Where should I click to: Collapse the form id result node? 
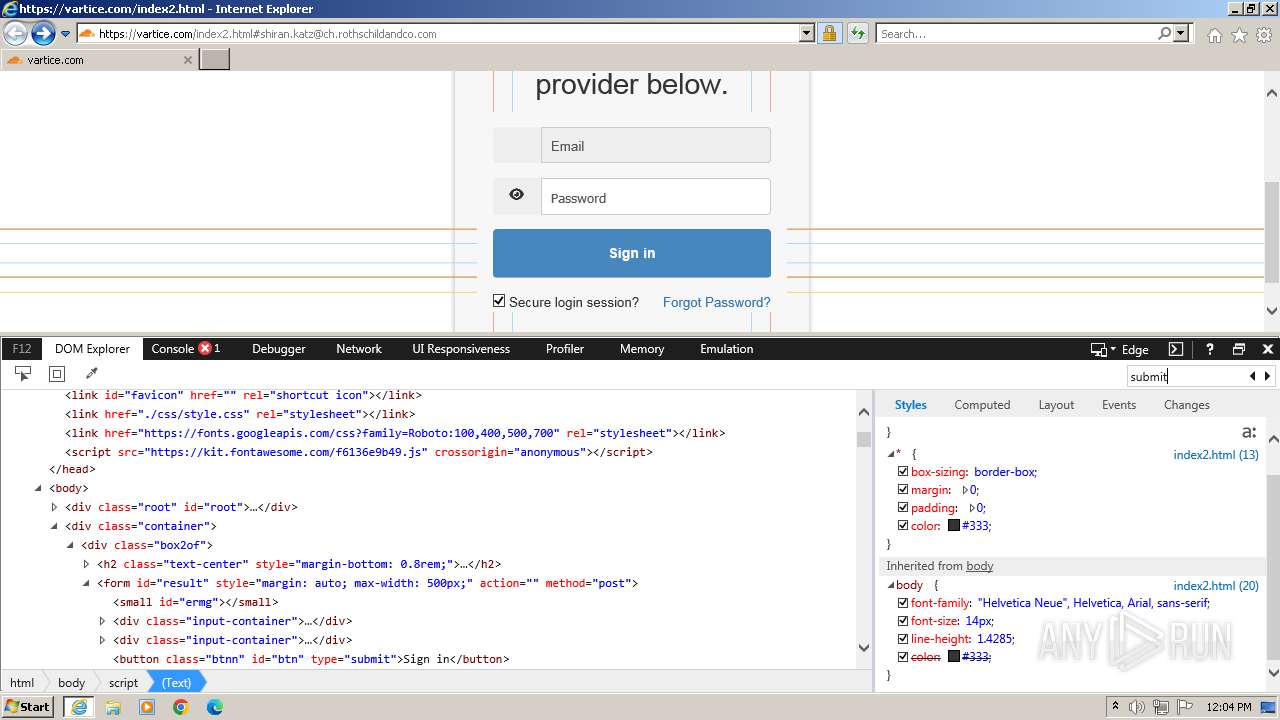(87, 583)
